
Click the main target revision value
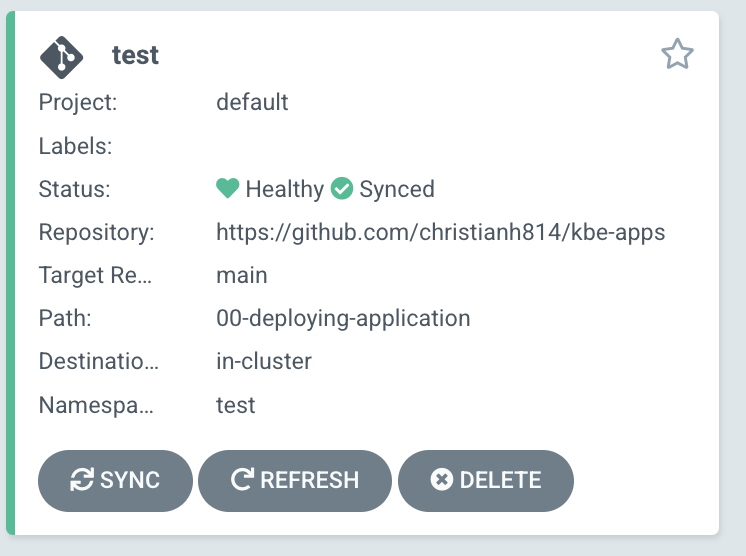click(242, 275)
